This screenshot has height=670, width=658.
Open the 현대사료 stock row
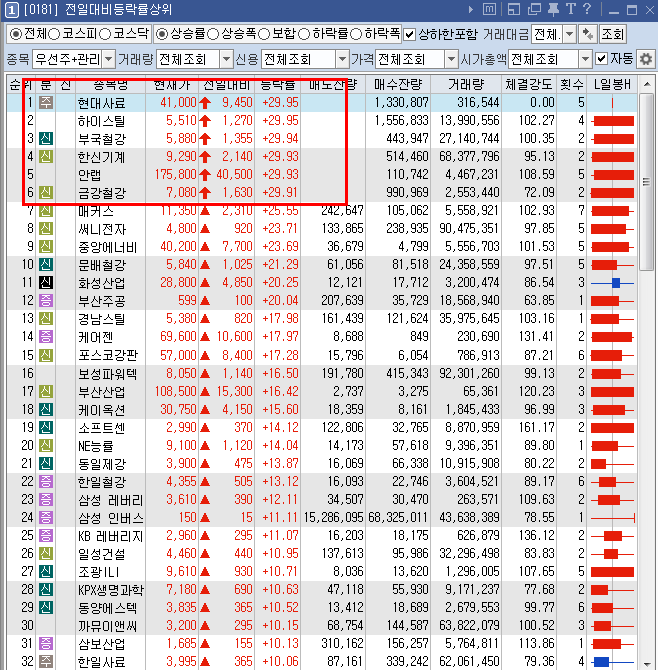click(322, 103)
